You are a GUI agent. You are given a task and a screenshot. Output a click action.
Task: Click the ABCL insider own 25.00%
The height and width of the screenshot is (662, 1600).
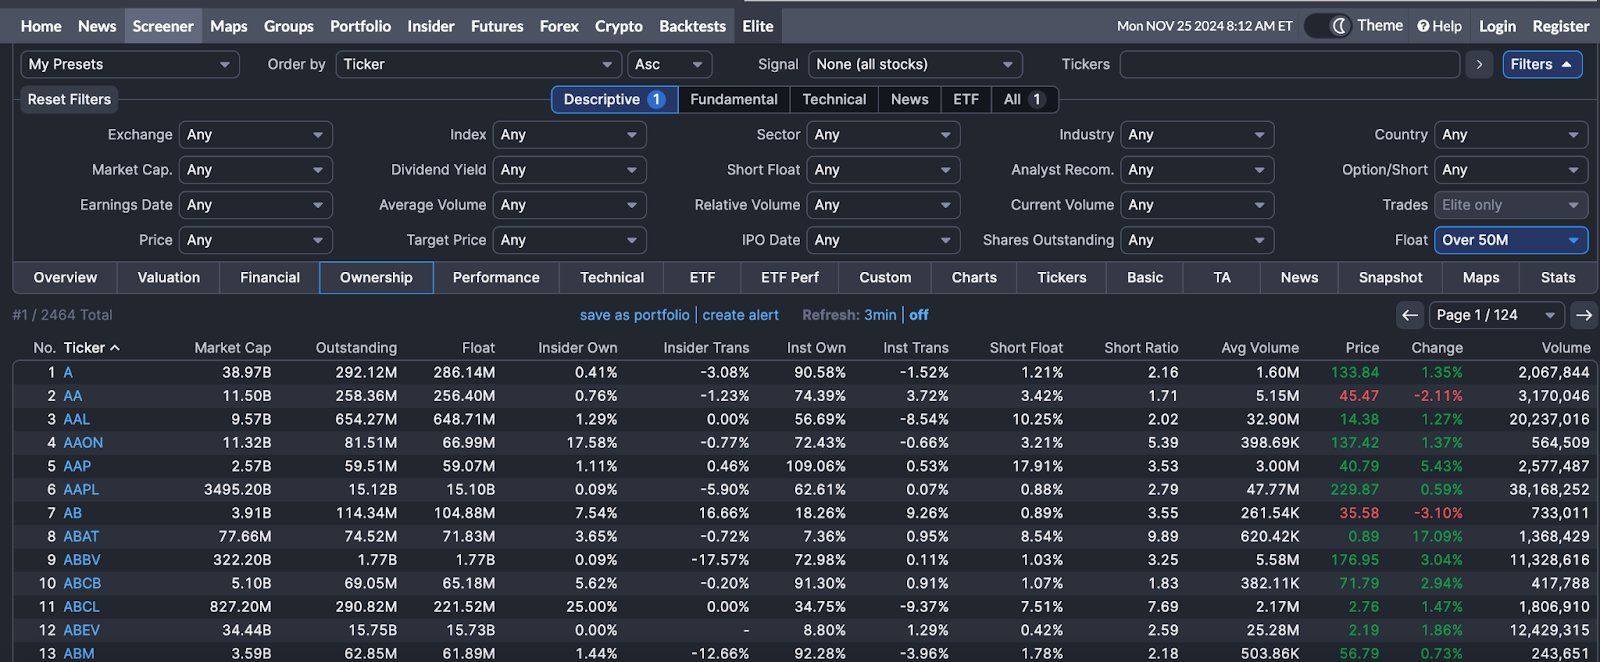[x=592, y=607]
